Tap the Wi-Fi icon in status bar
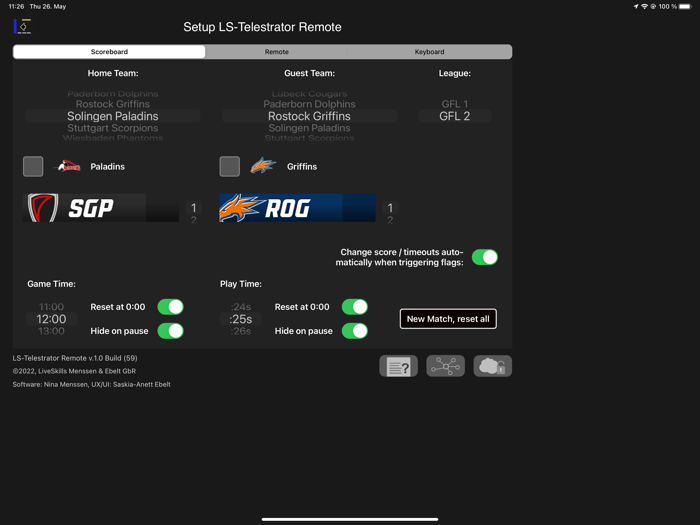 pos(644,6)
